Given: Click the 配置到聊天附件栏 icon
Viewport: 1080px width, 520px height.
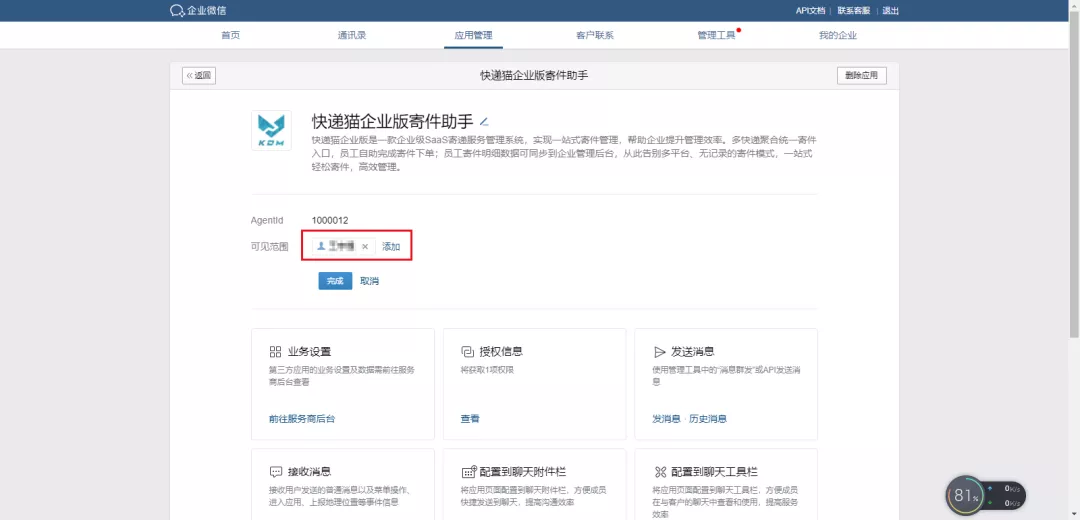Looking at the screenshot, I should [468, 472].
